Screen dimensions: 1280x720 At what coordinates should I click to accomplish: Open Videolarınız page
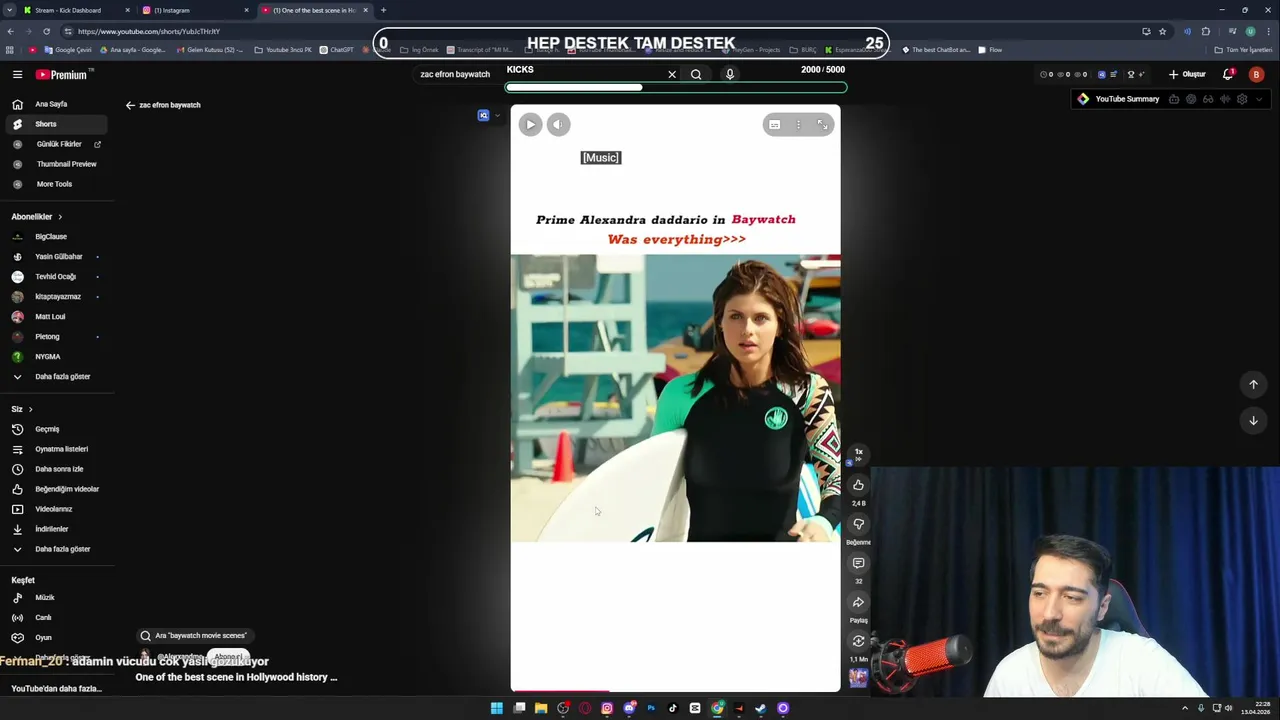[54, 509]
